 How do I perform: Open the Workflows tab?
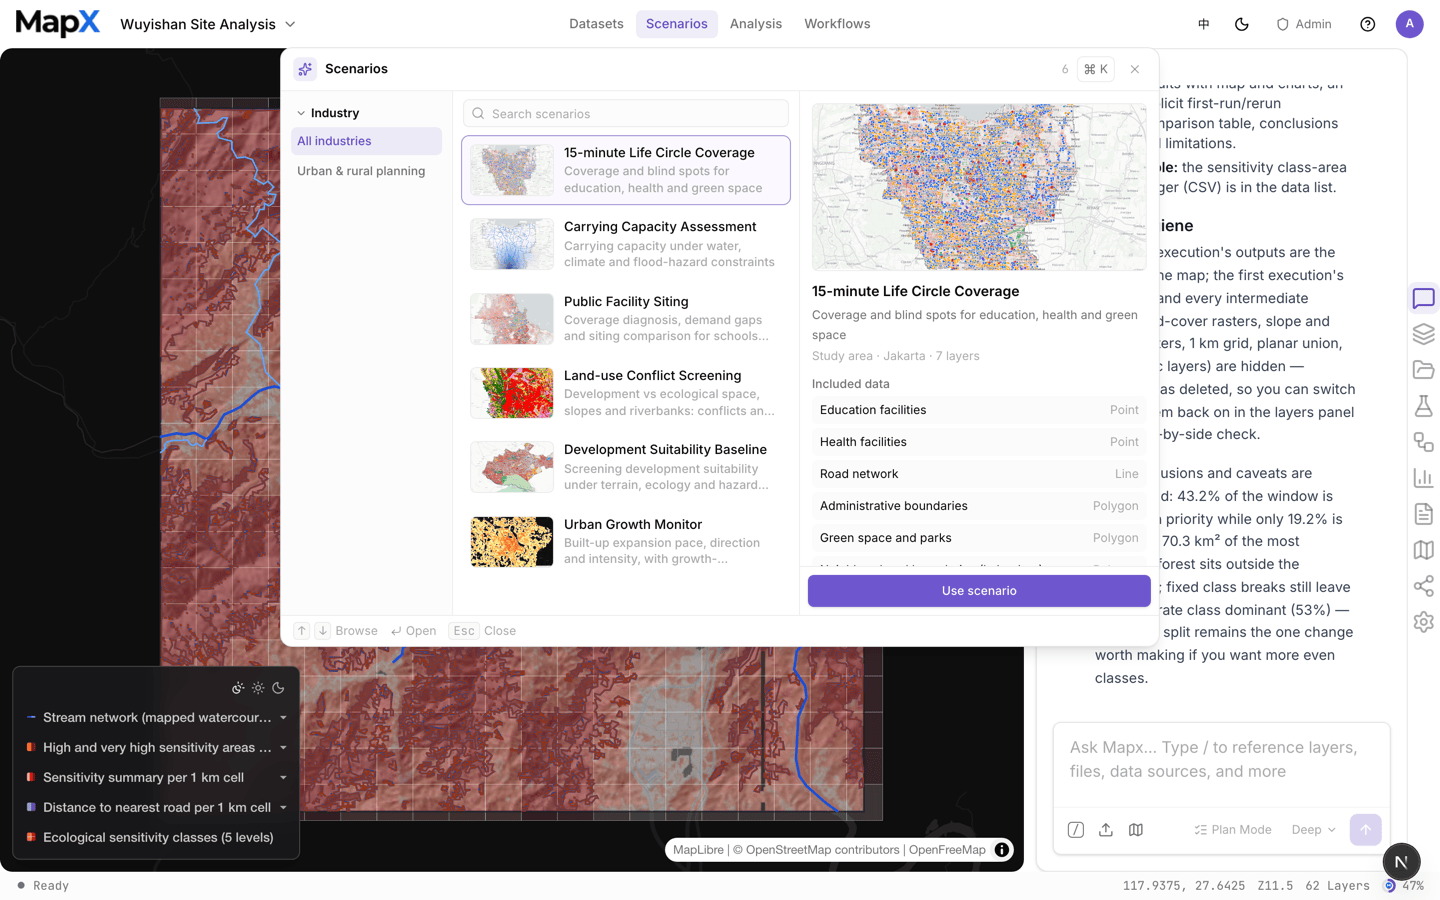837,24
